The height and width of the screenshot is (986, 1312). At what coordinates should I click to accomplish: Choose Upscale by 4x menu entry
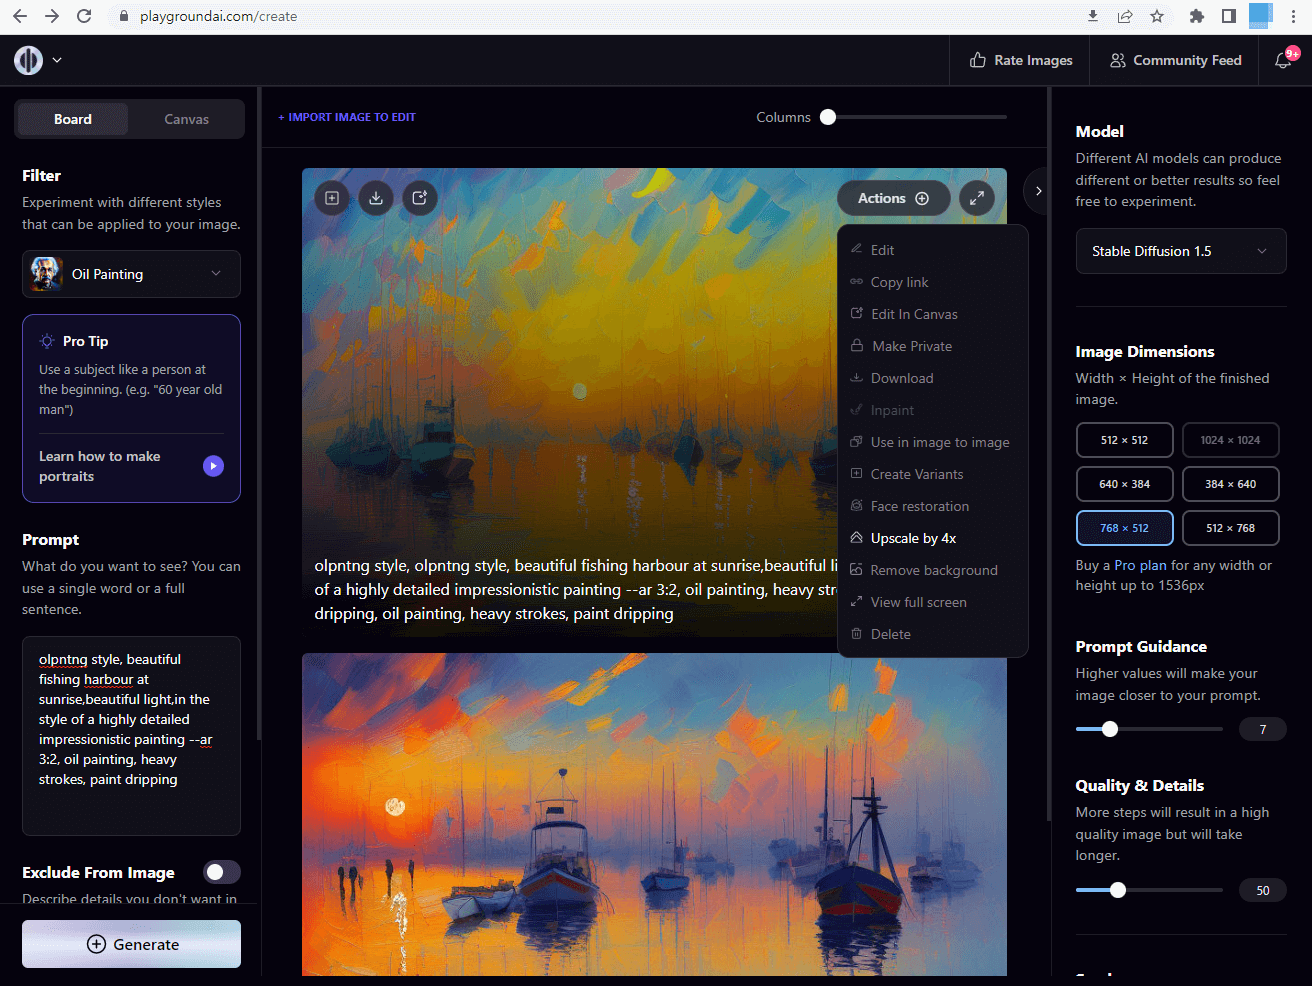coord(932,538)
